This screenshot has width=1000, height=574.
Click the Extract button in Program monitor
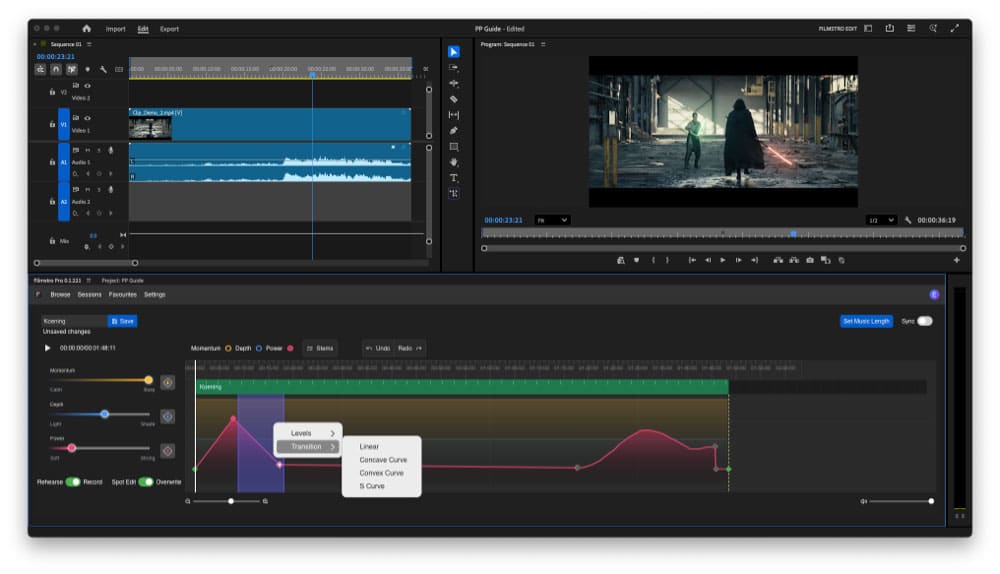click(794, 260)
